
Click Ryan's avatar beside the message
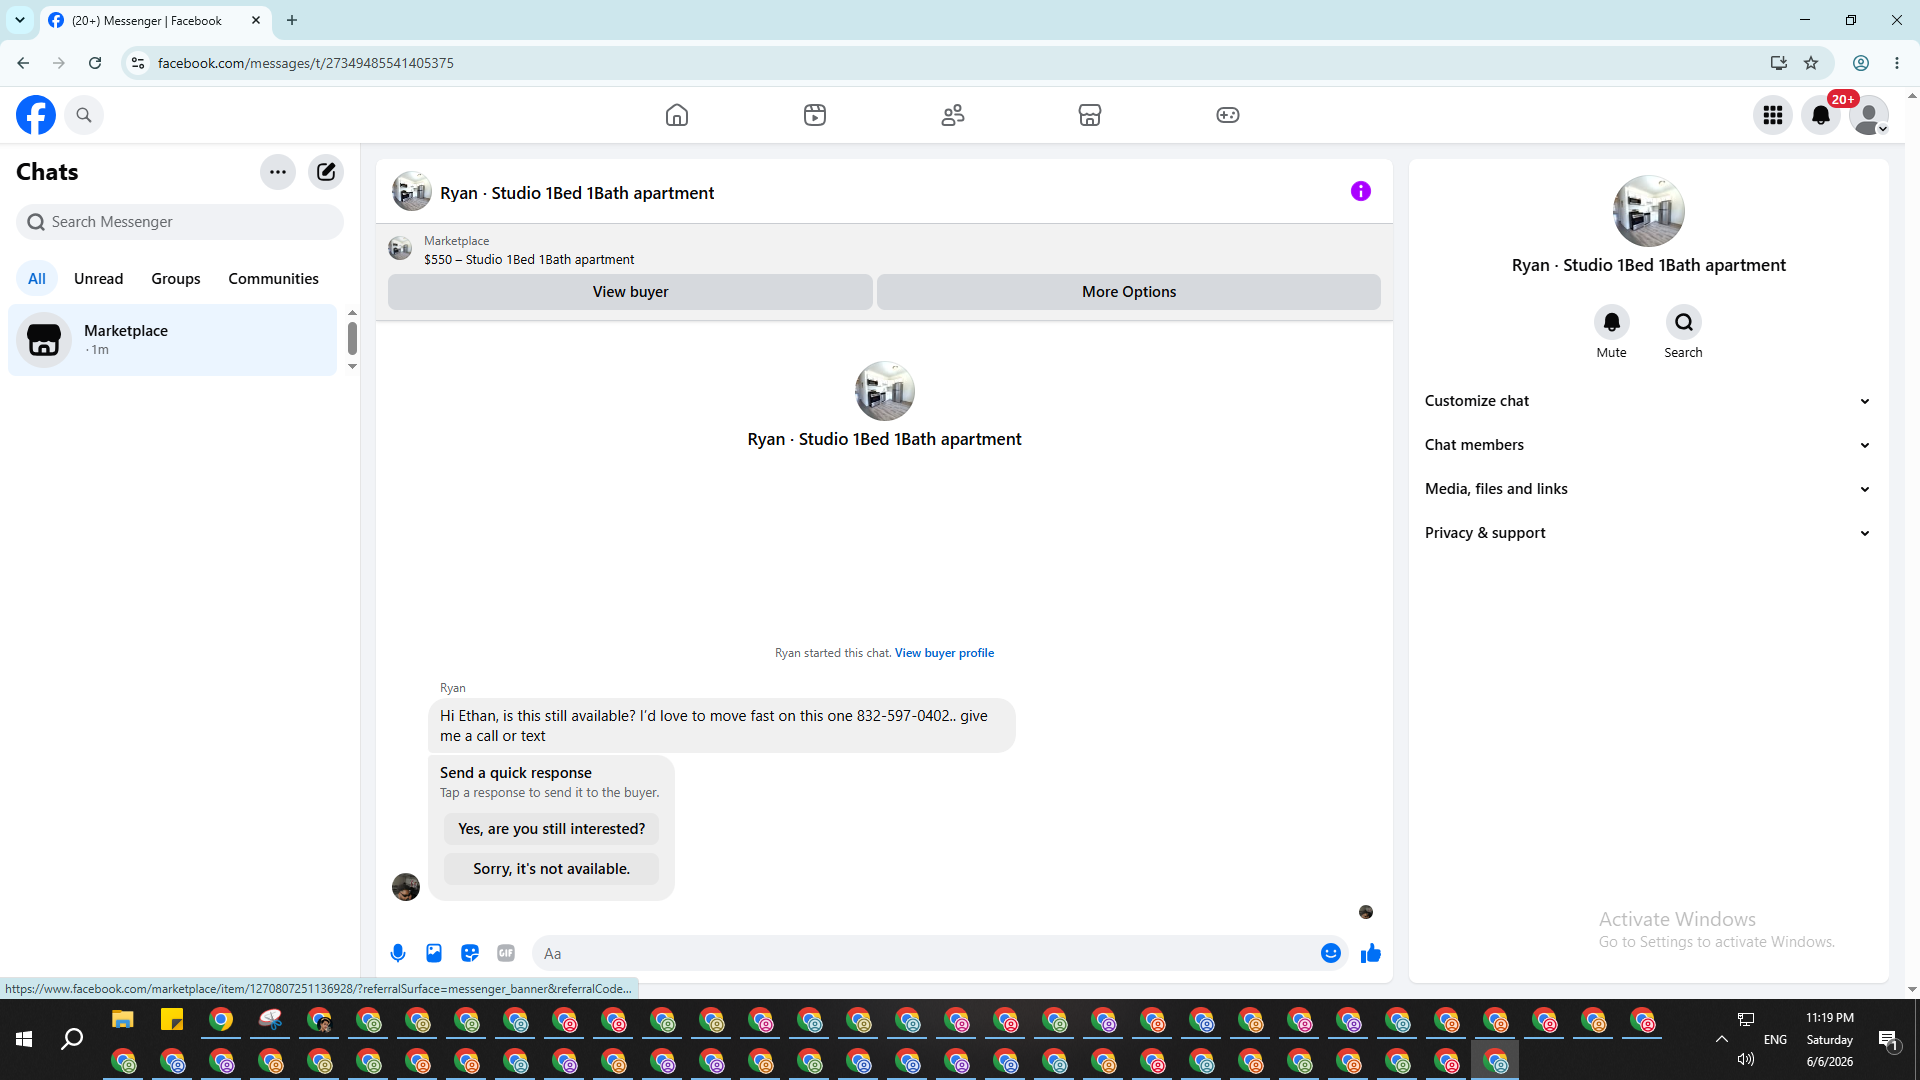pyautogui.click(x=406, y=887)
